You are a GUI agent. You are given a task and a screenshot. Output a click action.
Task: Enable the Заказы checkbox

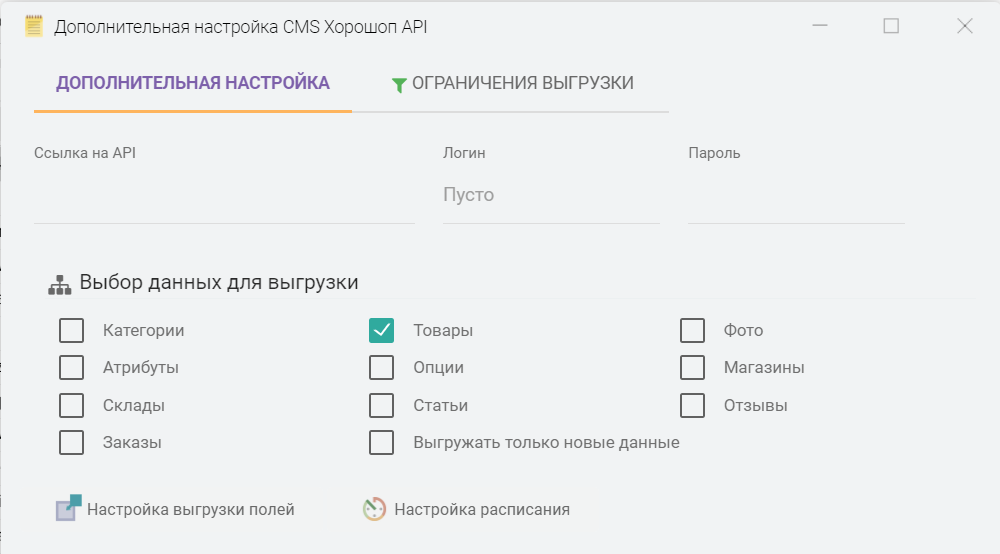[72, 443]
